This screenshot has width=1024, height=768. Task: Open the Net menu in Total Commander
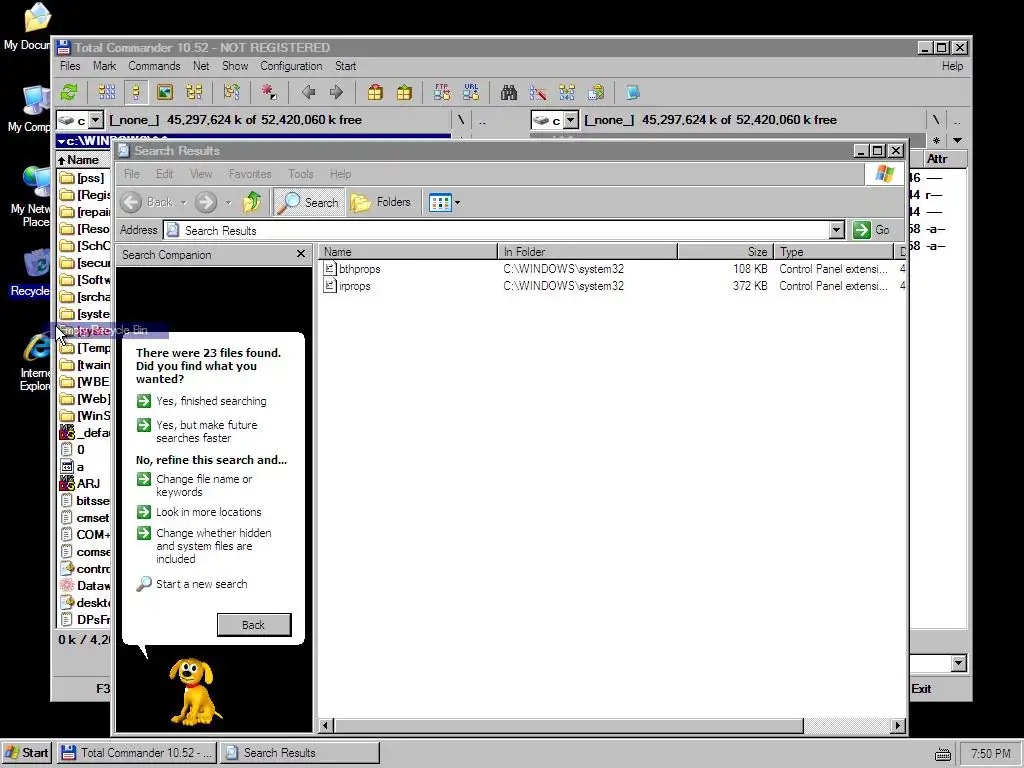(x=201, y=66)
